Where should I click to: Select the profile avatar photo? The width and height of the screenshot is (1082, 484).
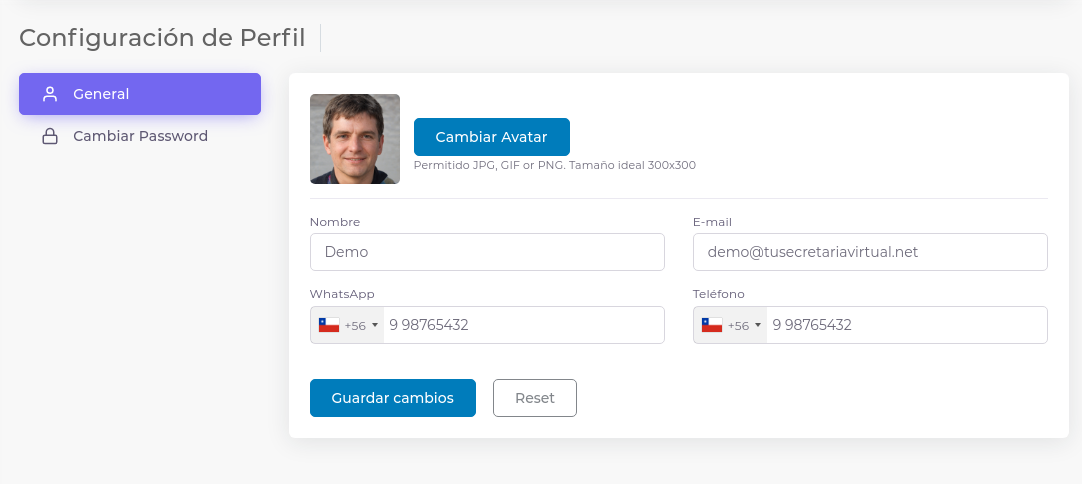355,139
